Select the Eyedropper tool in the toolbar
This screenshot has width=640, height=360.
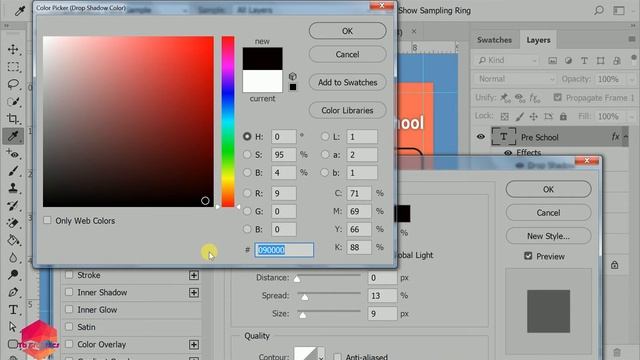13,136
